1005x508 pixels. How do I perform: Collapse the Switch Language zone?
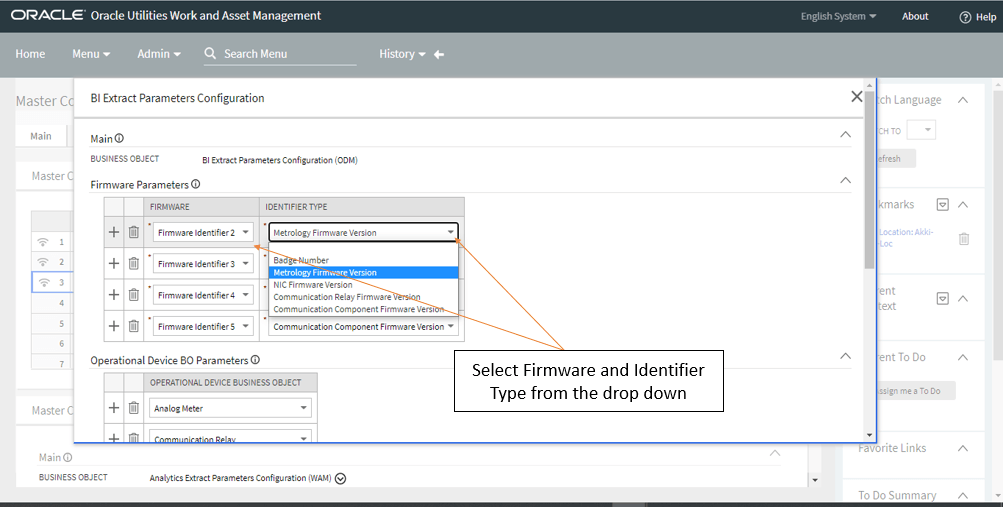(963, 100)
